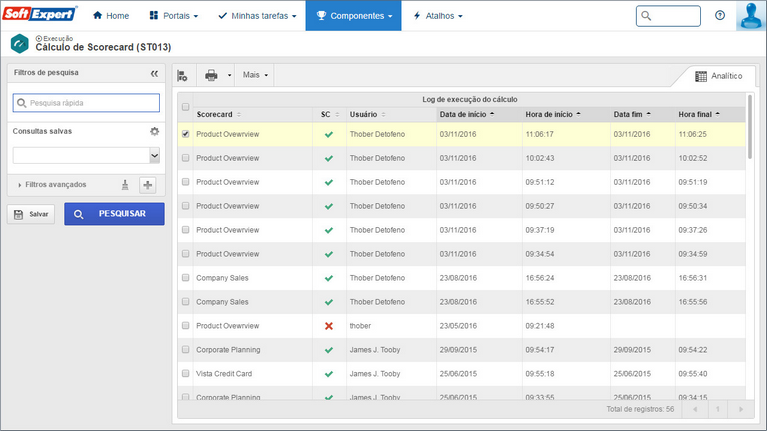Screen dimensions: 767x431
Task: Go to previous page arrow
Action: click(695, 409)
